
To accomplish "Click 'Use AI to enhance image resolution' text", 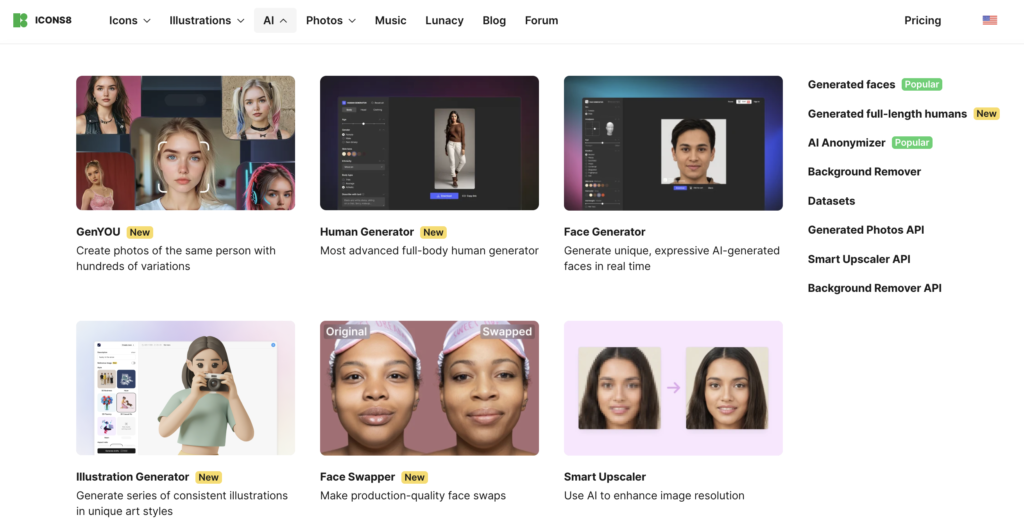I will [654, 496].
